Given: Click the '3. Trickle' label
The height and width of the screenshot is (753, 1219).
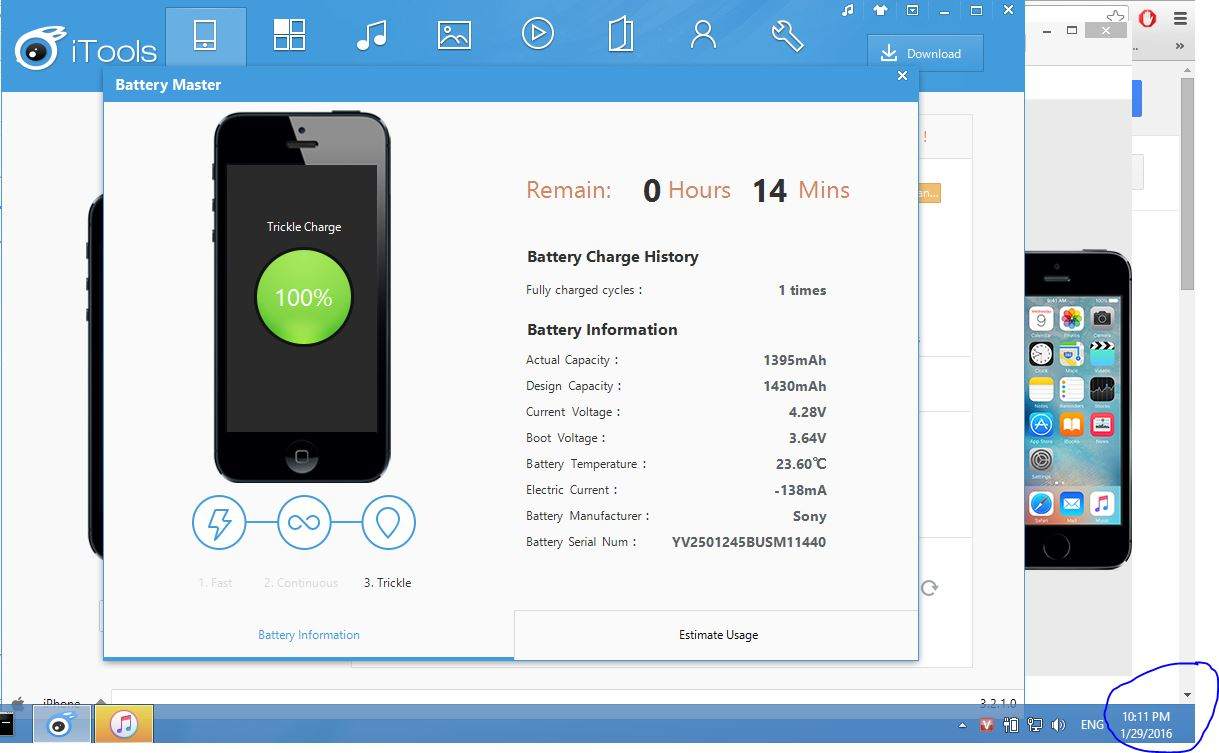Looking at the screenshot, I should pyautogui.click(x=387, y=583).
